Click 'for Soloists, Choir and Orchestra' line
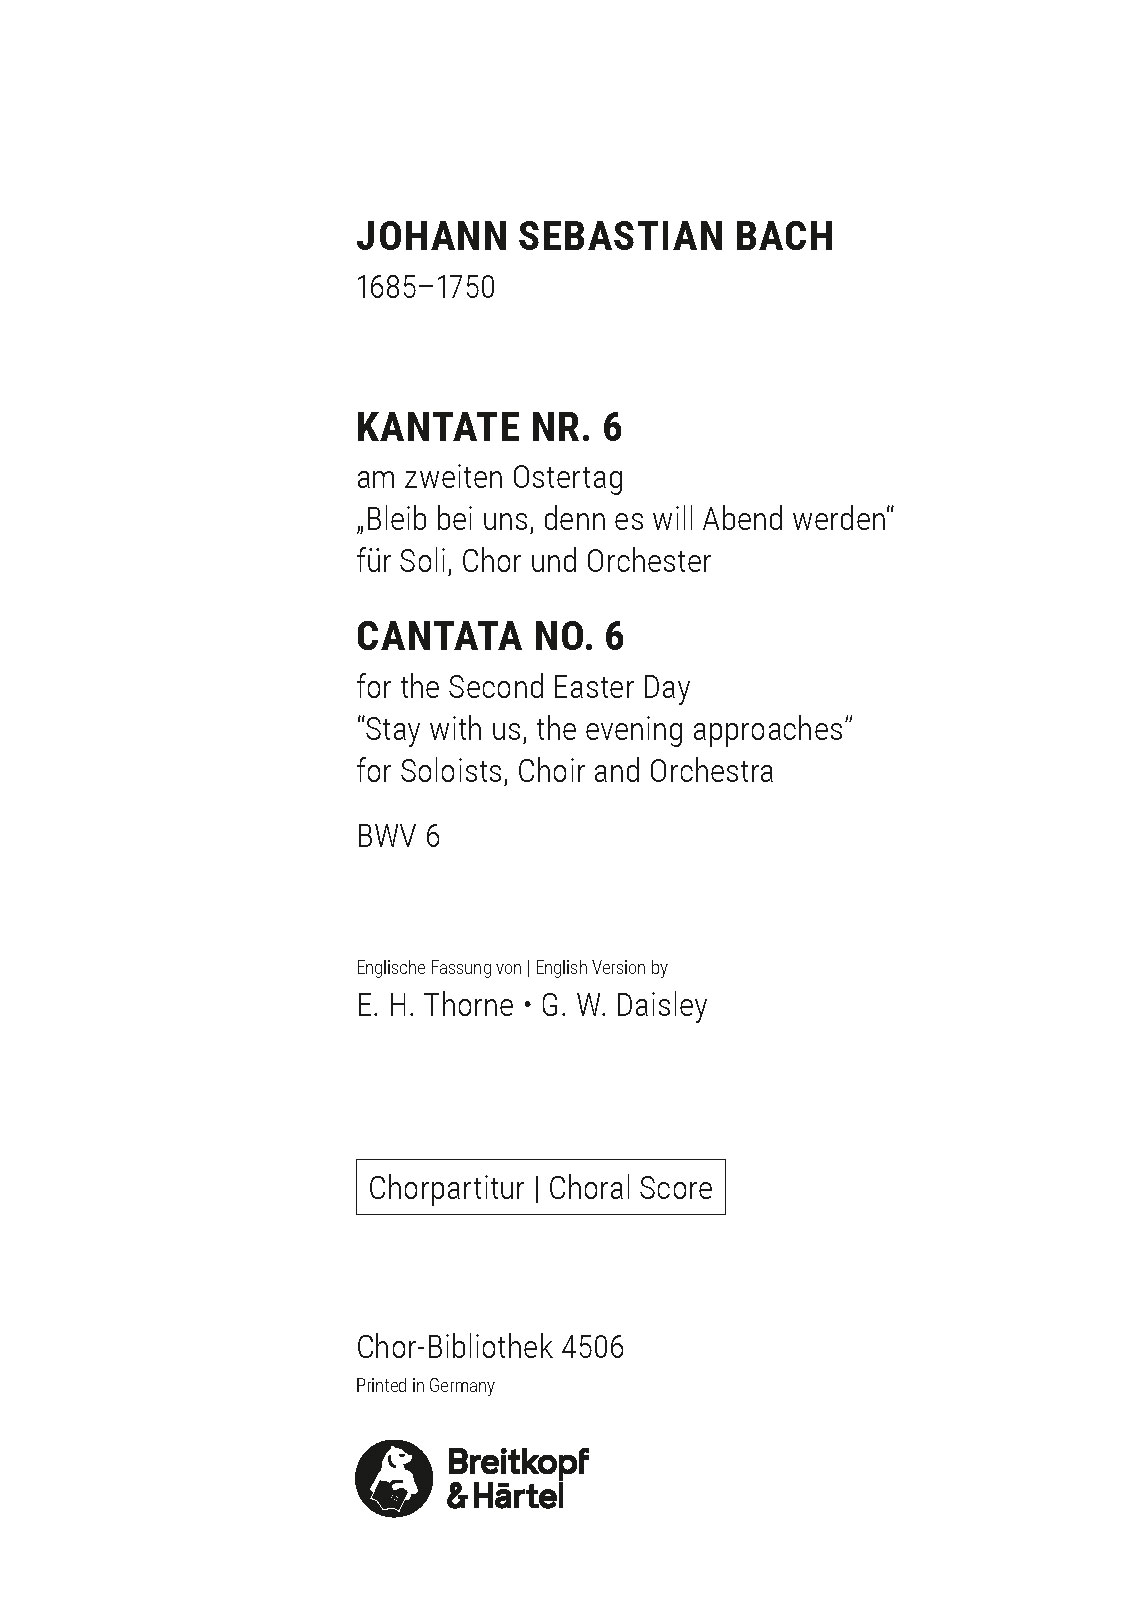Viewport: 1126px width, 1600px height. coord(564,771)
